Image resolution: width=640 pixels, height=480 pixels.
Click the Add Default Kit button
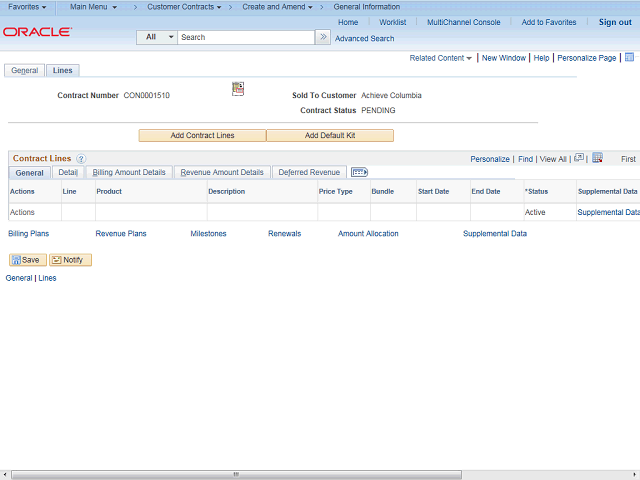(x=330, y=136)
